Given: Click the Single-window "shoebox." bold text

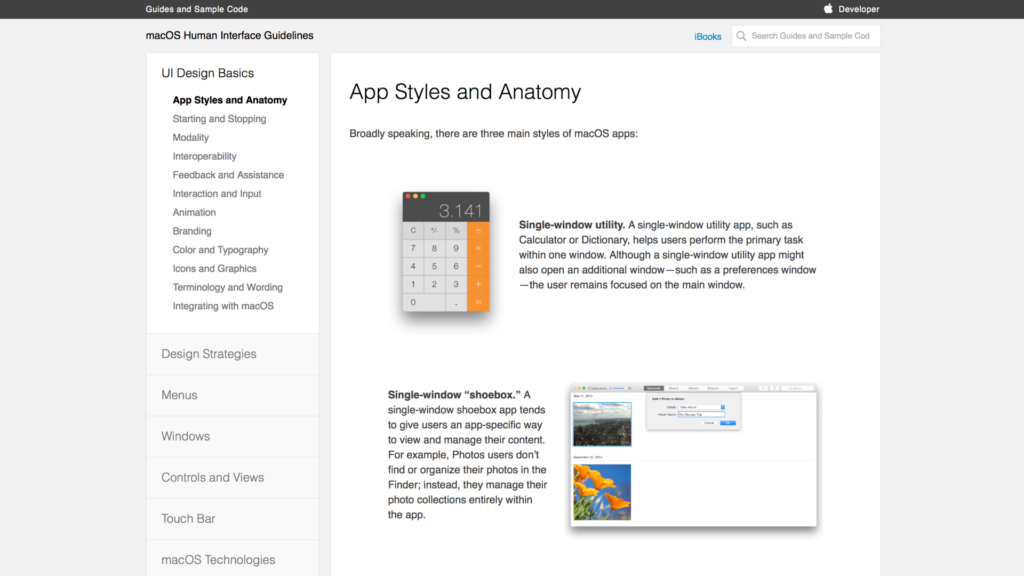Looking at the screenshot, I should (x=455, y=395).
